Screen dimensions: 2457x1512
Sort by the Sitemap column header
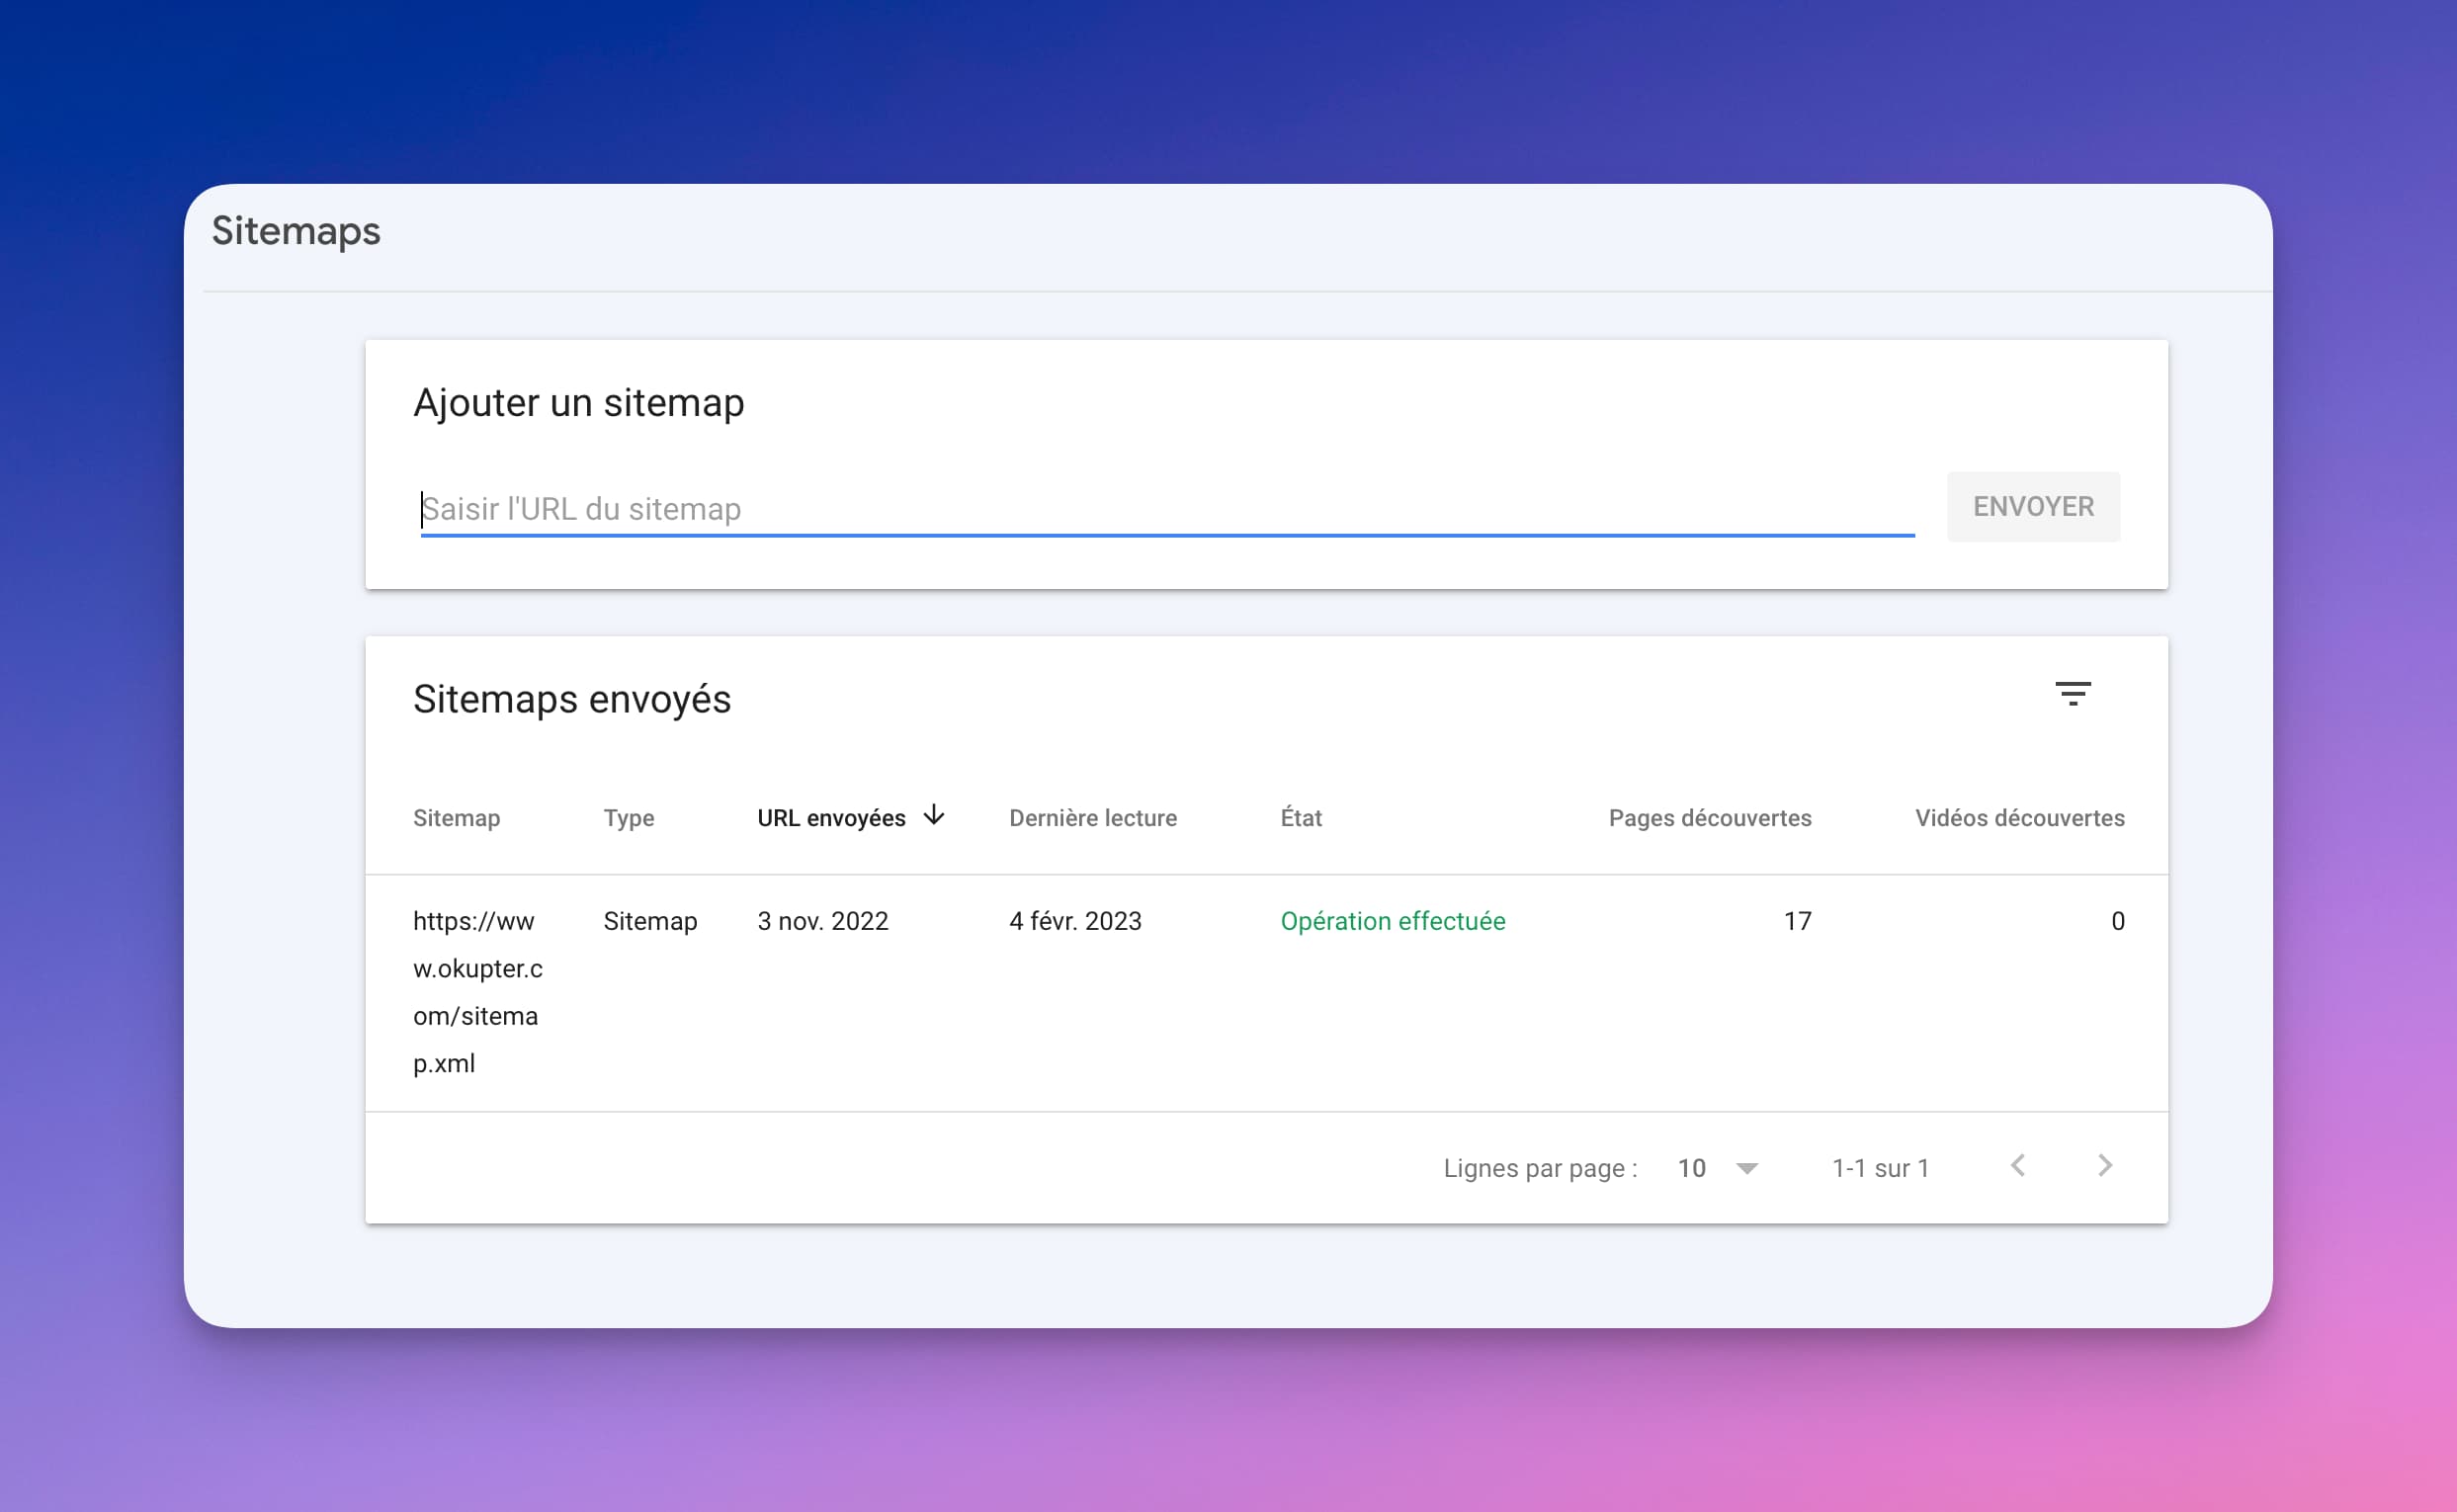point(457,818)
